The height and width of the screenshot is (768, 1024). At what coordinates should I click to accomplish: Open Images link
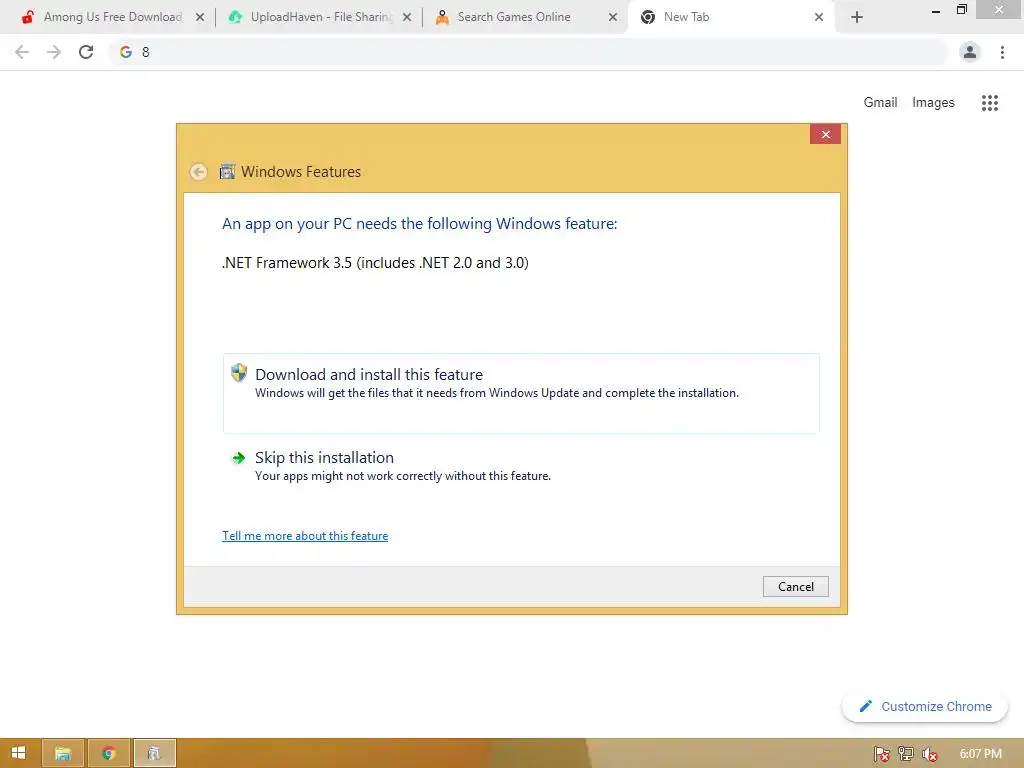tap(933, 103)
